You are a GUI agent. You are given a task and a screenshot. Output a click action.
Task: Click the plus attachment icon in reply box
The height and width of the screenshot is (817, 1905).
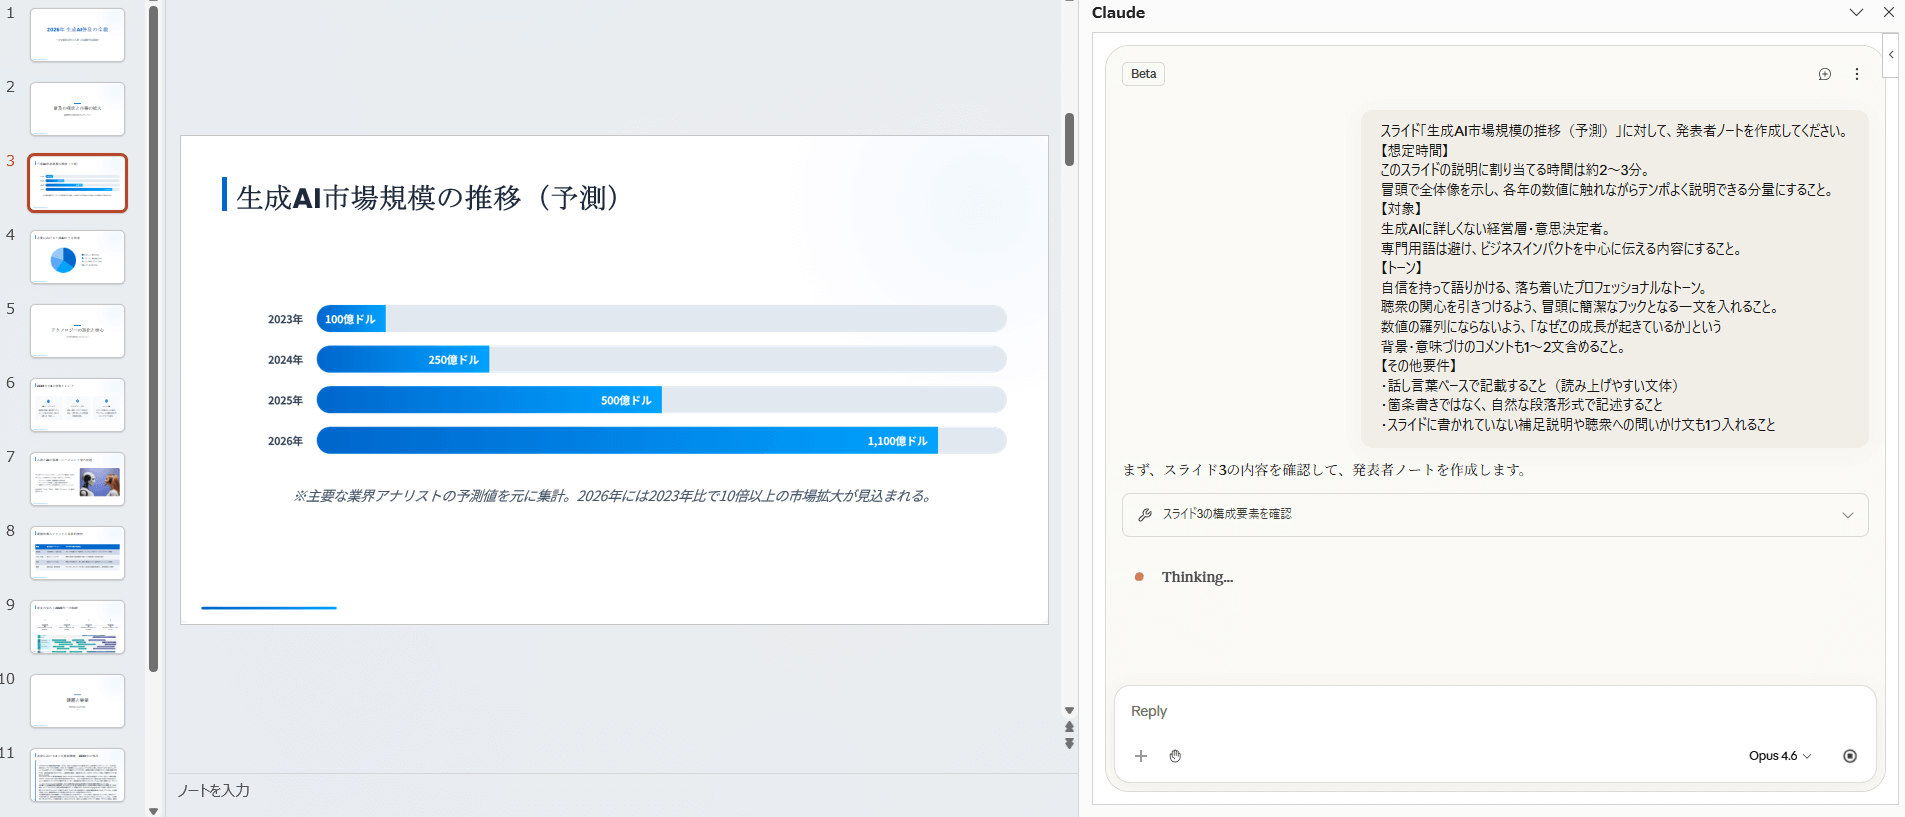(x=1141, y=756)
